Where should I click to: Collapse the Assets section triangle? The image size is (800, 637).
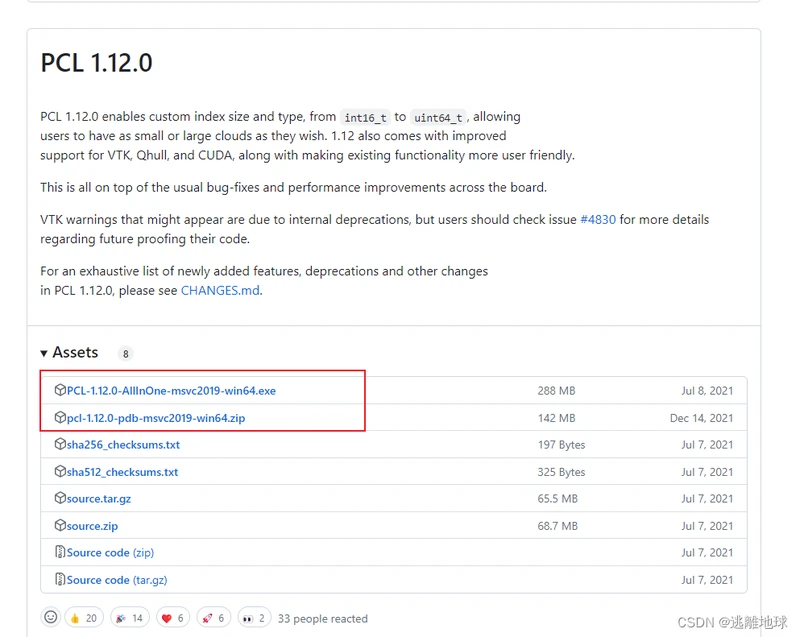pyautogui.click(x=44, y=353)
